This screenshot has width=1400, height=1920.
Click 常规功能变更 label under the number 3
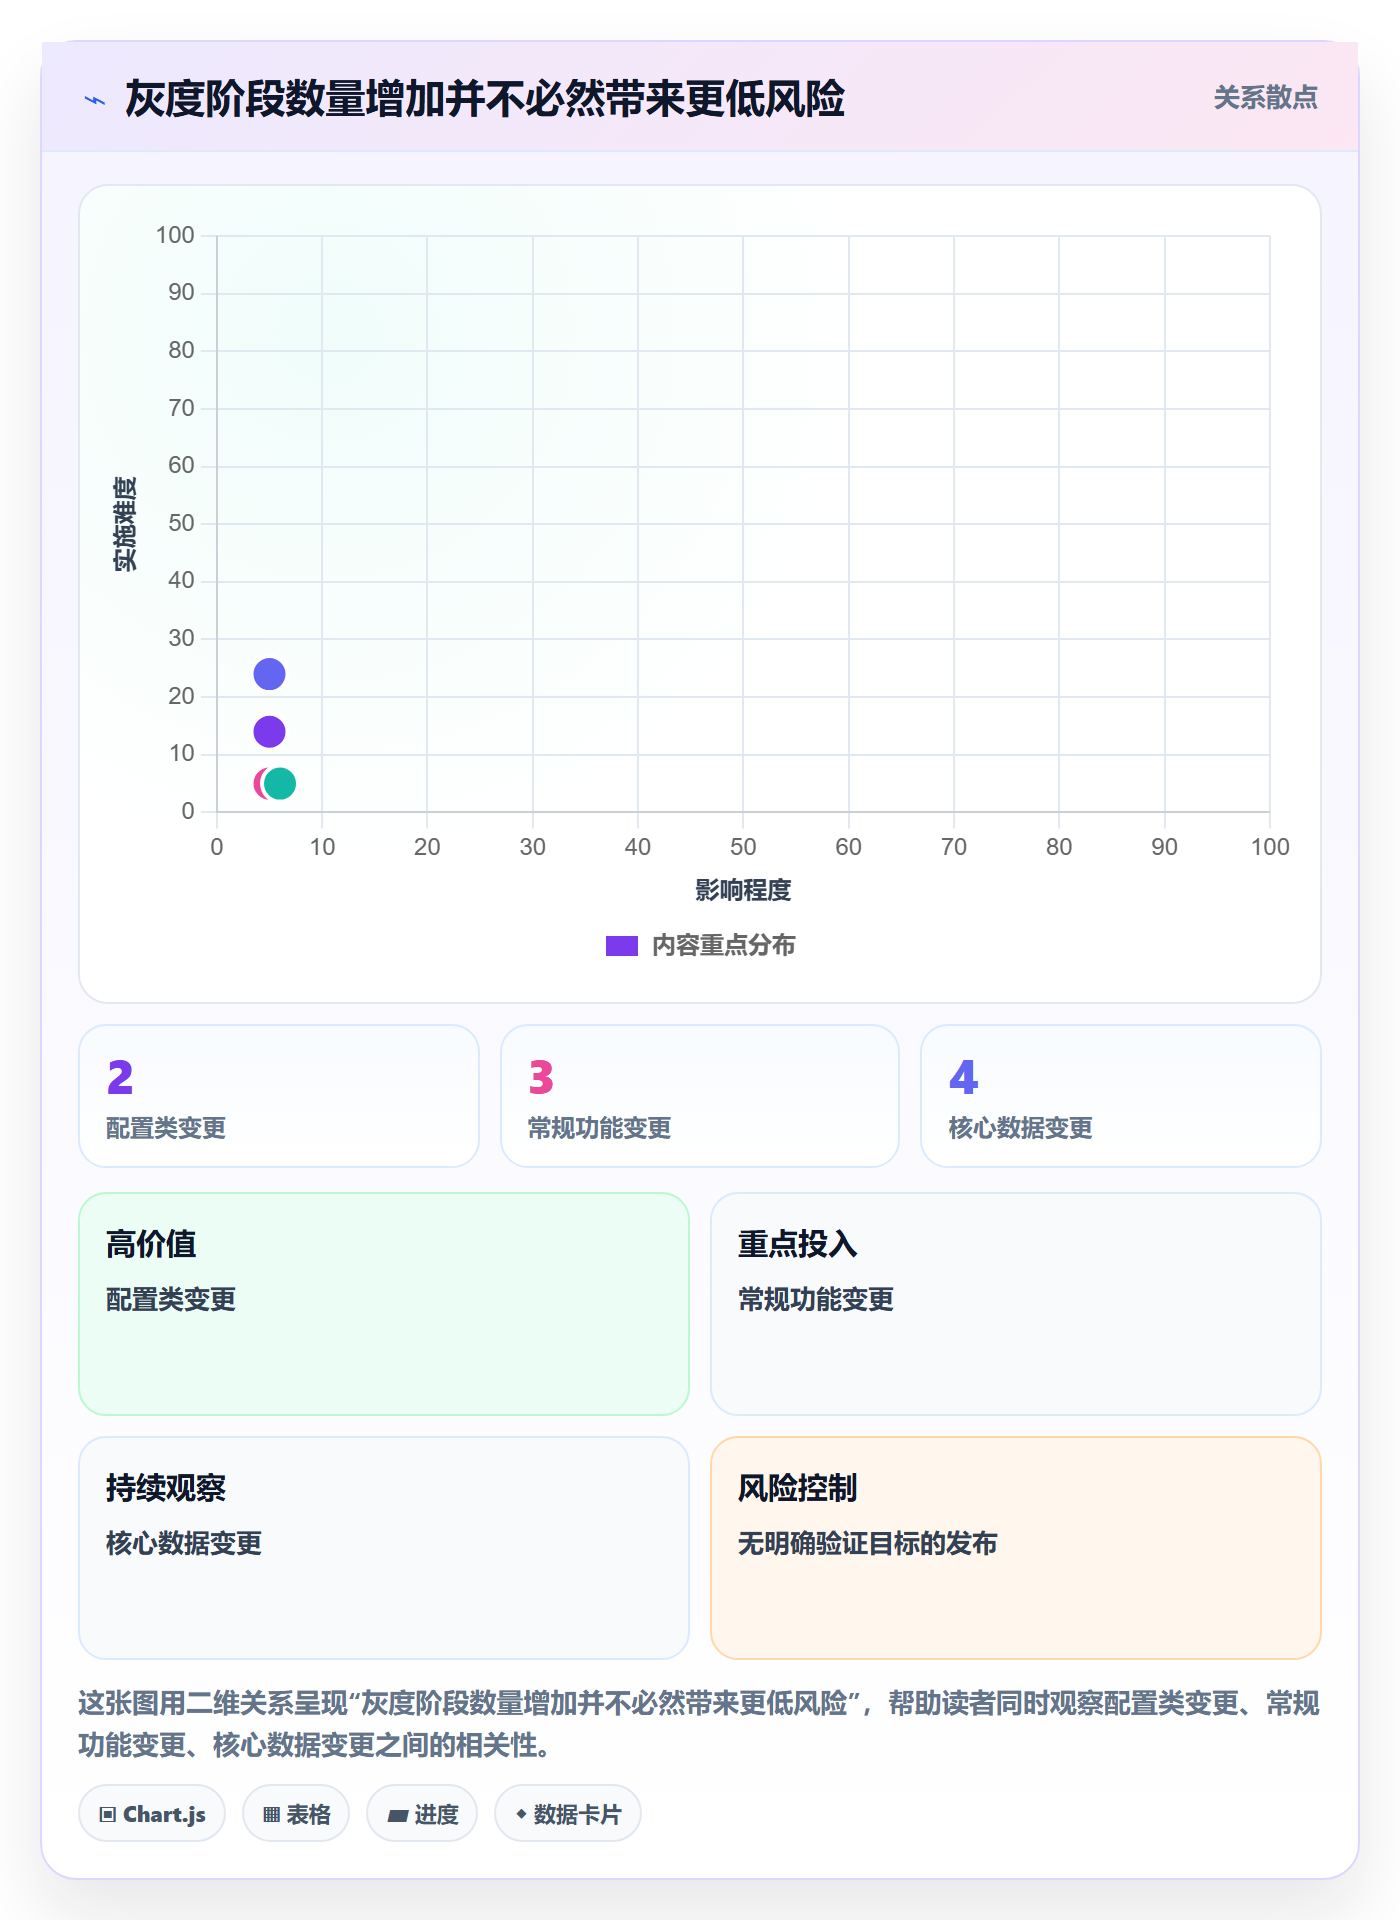(600, 1128)
